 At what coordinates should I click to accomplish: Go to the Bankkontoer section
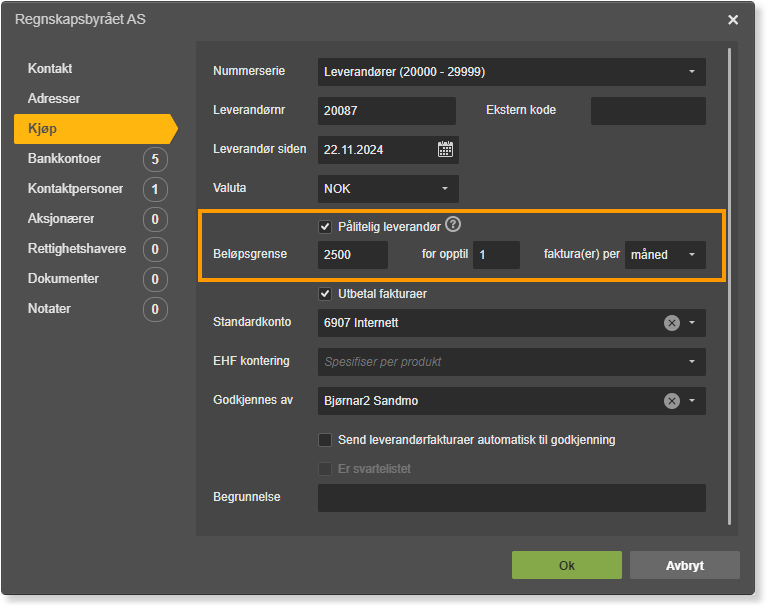(x=65, y=159)
